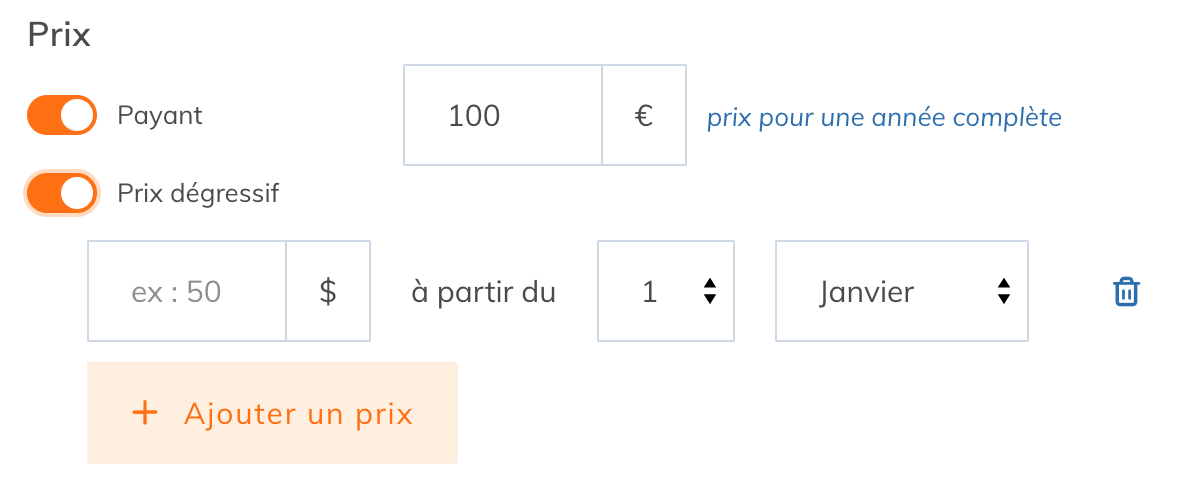The height and width of the screenshot is (504, 1180).
Task: Click the arrows on the month selector
Action: (x=1003, y=291)
